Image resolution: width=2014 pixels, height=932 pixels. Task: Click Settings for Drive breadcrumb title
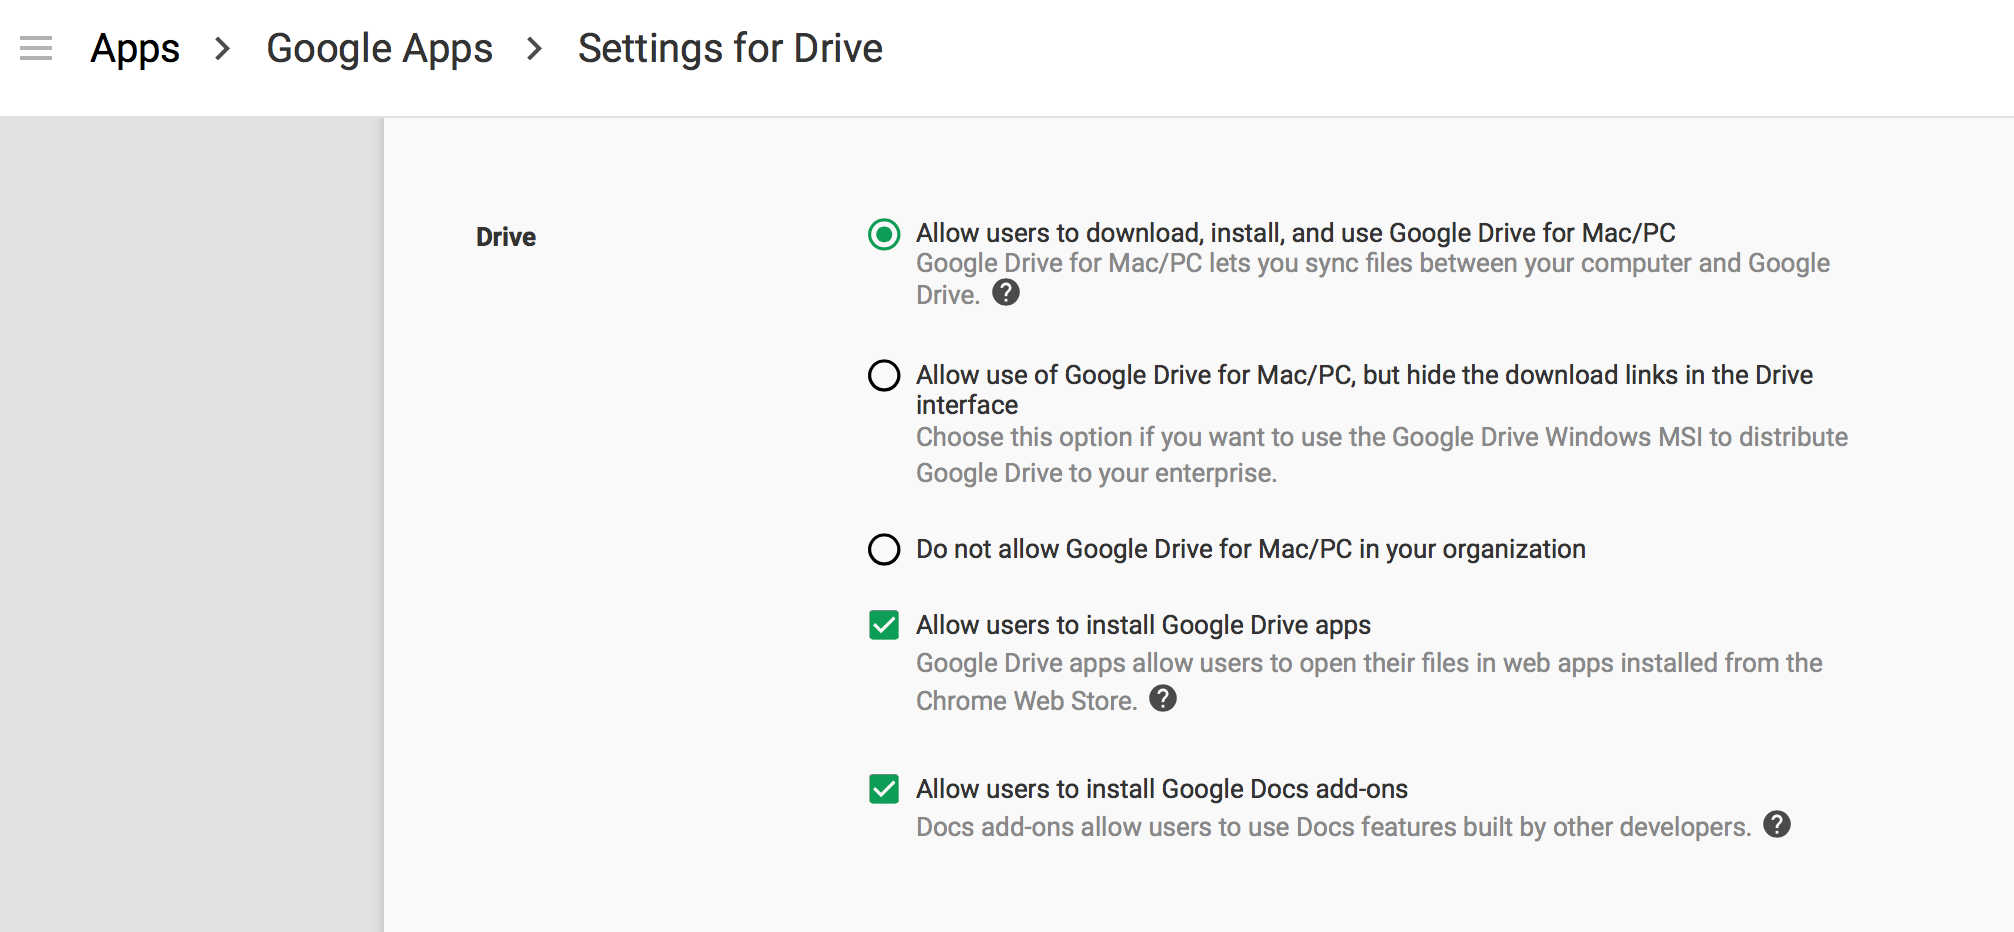(x=730, y=48)
